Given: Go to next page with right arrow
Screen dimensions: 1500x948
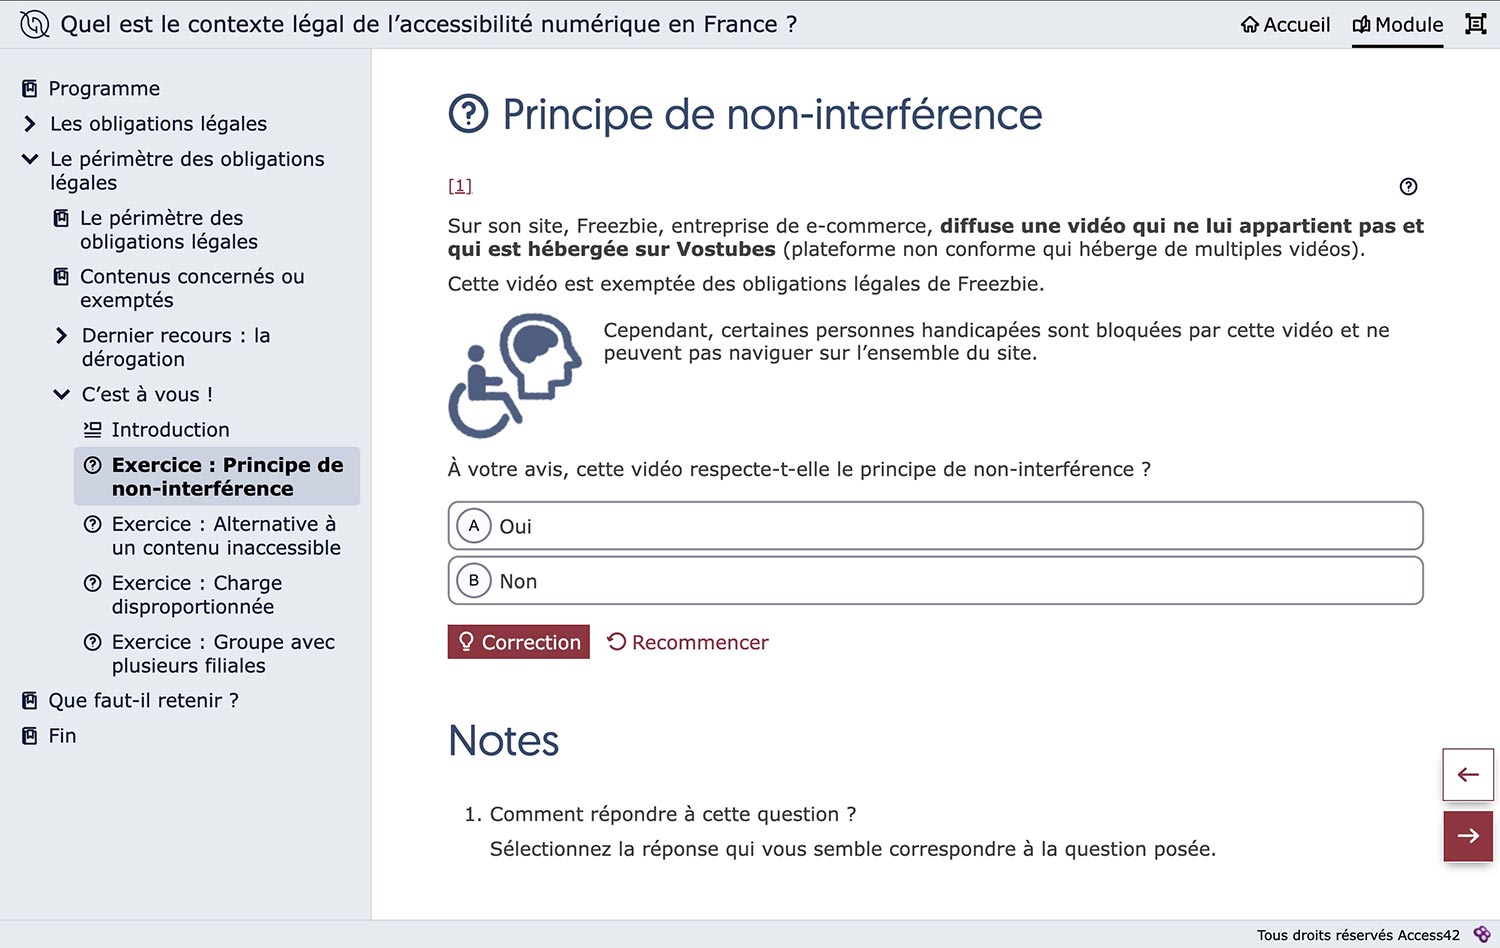Looking at the screenshot, I should pos(1468,836).
